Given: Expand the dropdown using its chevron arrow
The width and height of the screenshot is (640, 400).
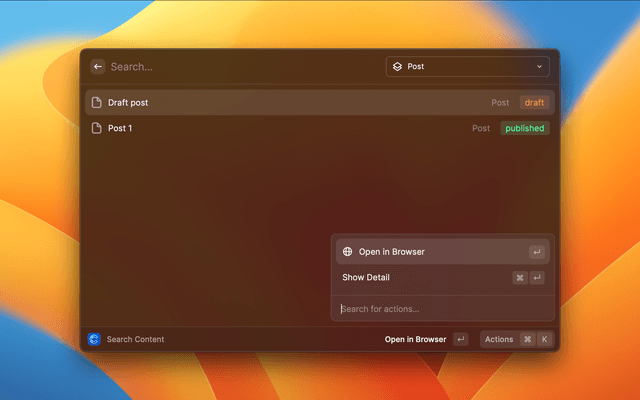Looking at the screenshot, I should pos(540,67).
